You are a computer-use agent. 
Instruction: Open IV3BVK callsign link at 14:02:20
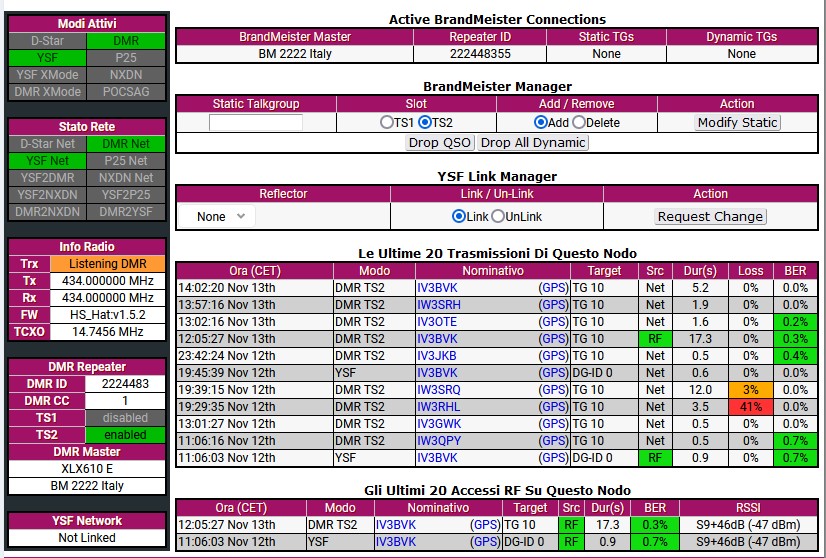[x=437, y=288]
